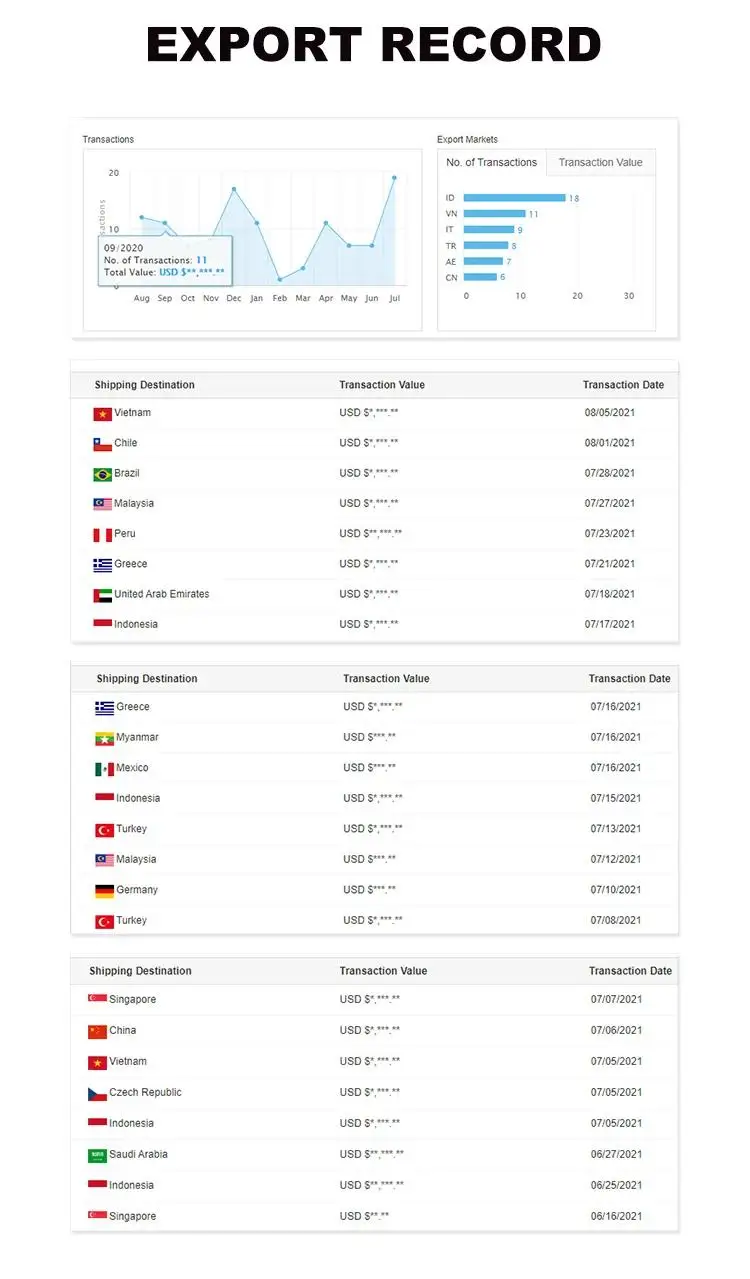
Task: Click the date 07/23/2021
Action: (610, 534)
